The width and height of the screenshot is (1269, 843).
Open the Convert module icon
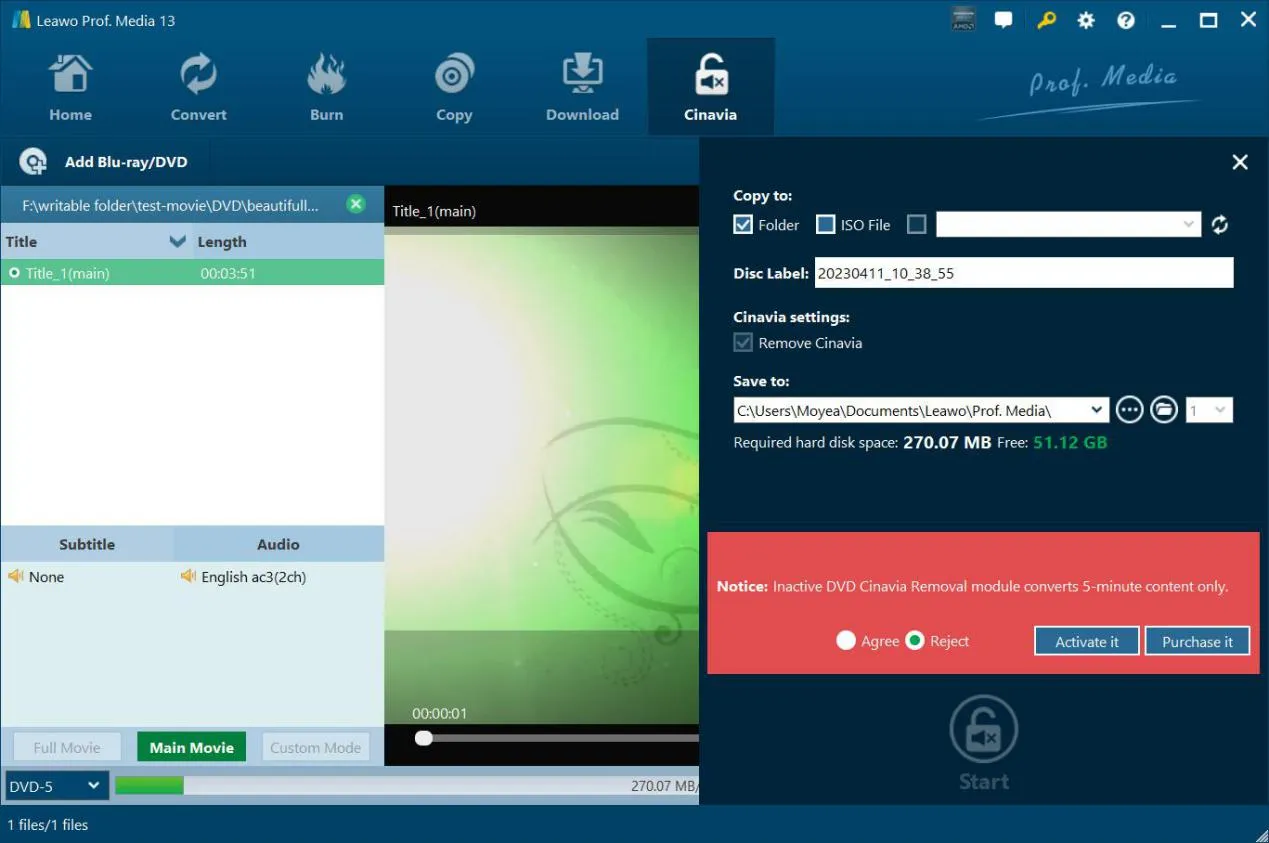tap(198, 76)
